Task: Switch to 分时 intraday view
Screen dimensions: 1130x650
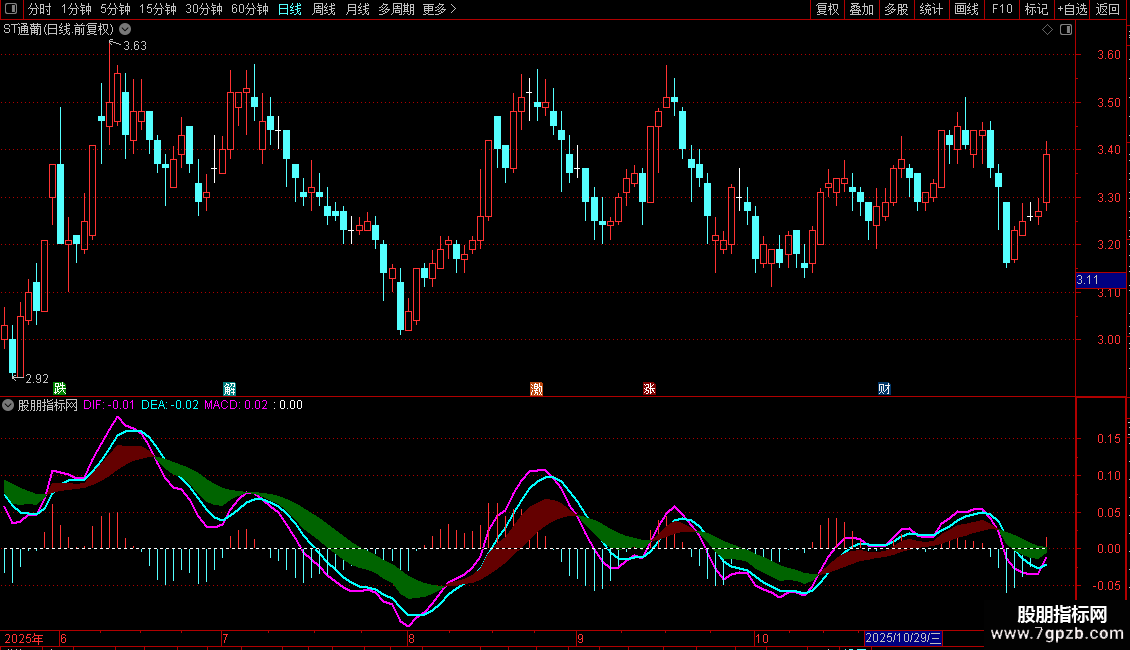Action: (39, 9)
